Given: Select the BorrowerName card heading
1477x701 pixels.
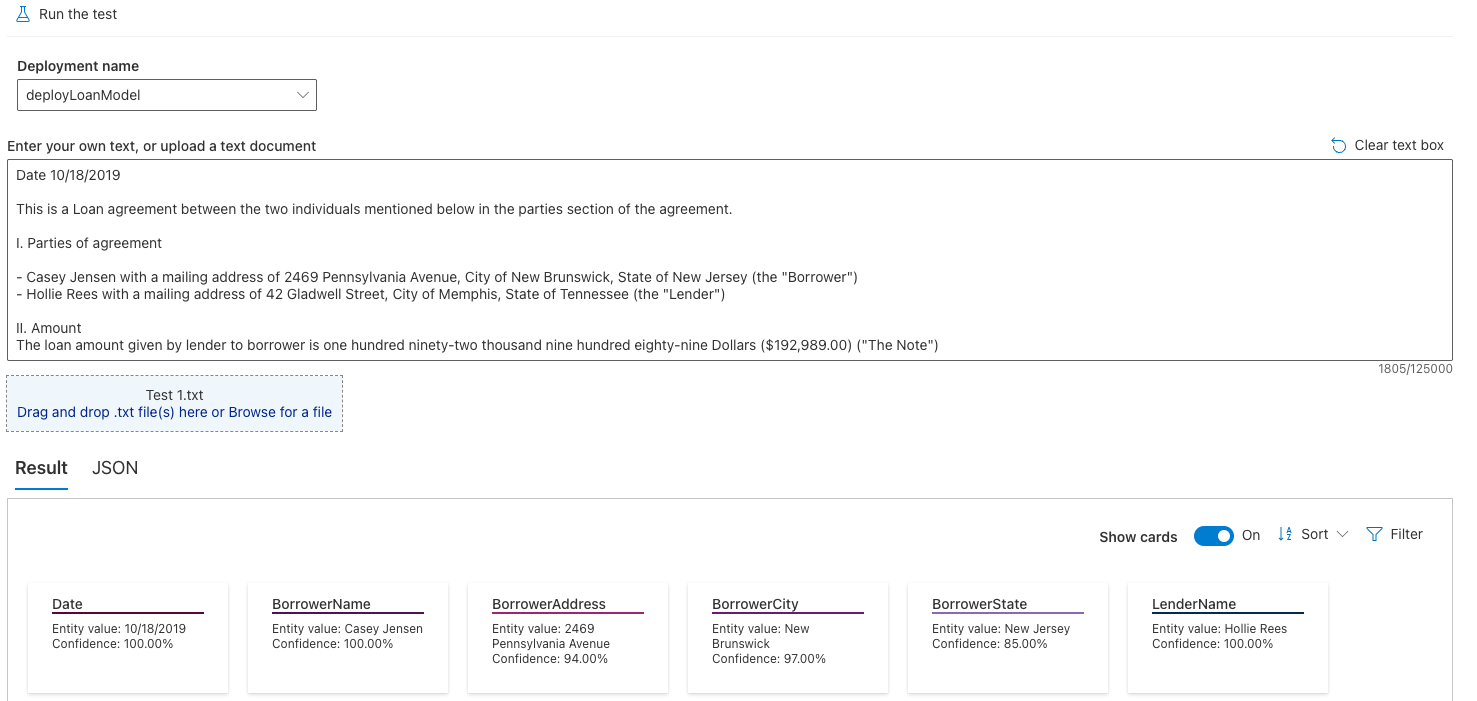Looking at the screenshot, I should (x=321, y=604).
